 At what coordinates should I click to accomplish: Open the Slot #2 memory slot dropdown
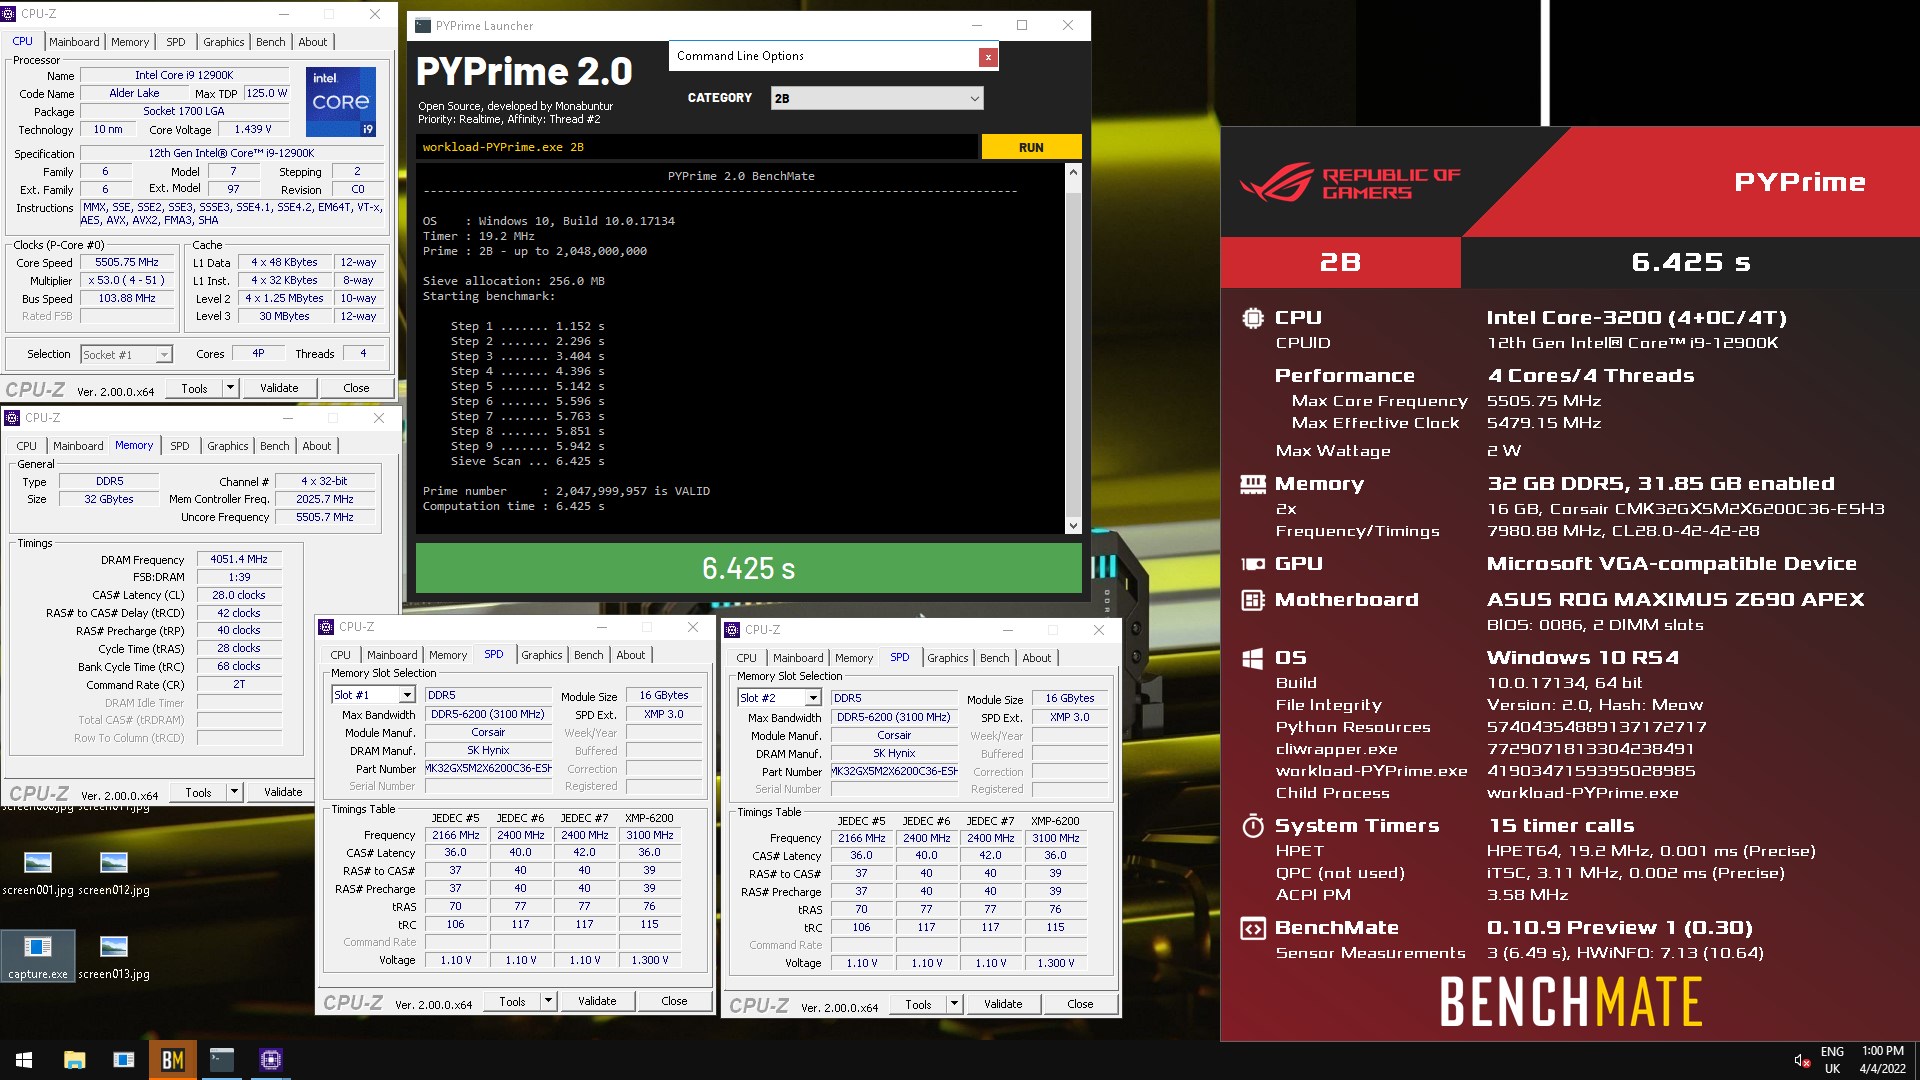pyautogui.click(x=779, y=698)
